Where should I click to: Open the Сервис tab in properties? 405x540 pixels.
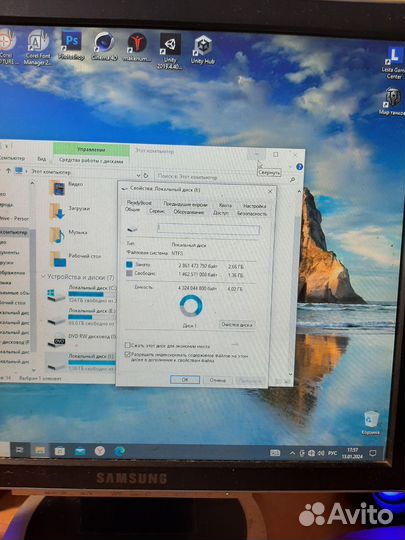coord(157,211)
